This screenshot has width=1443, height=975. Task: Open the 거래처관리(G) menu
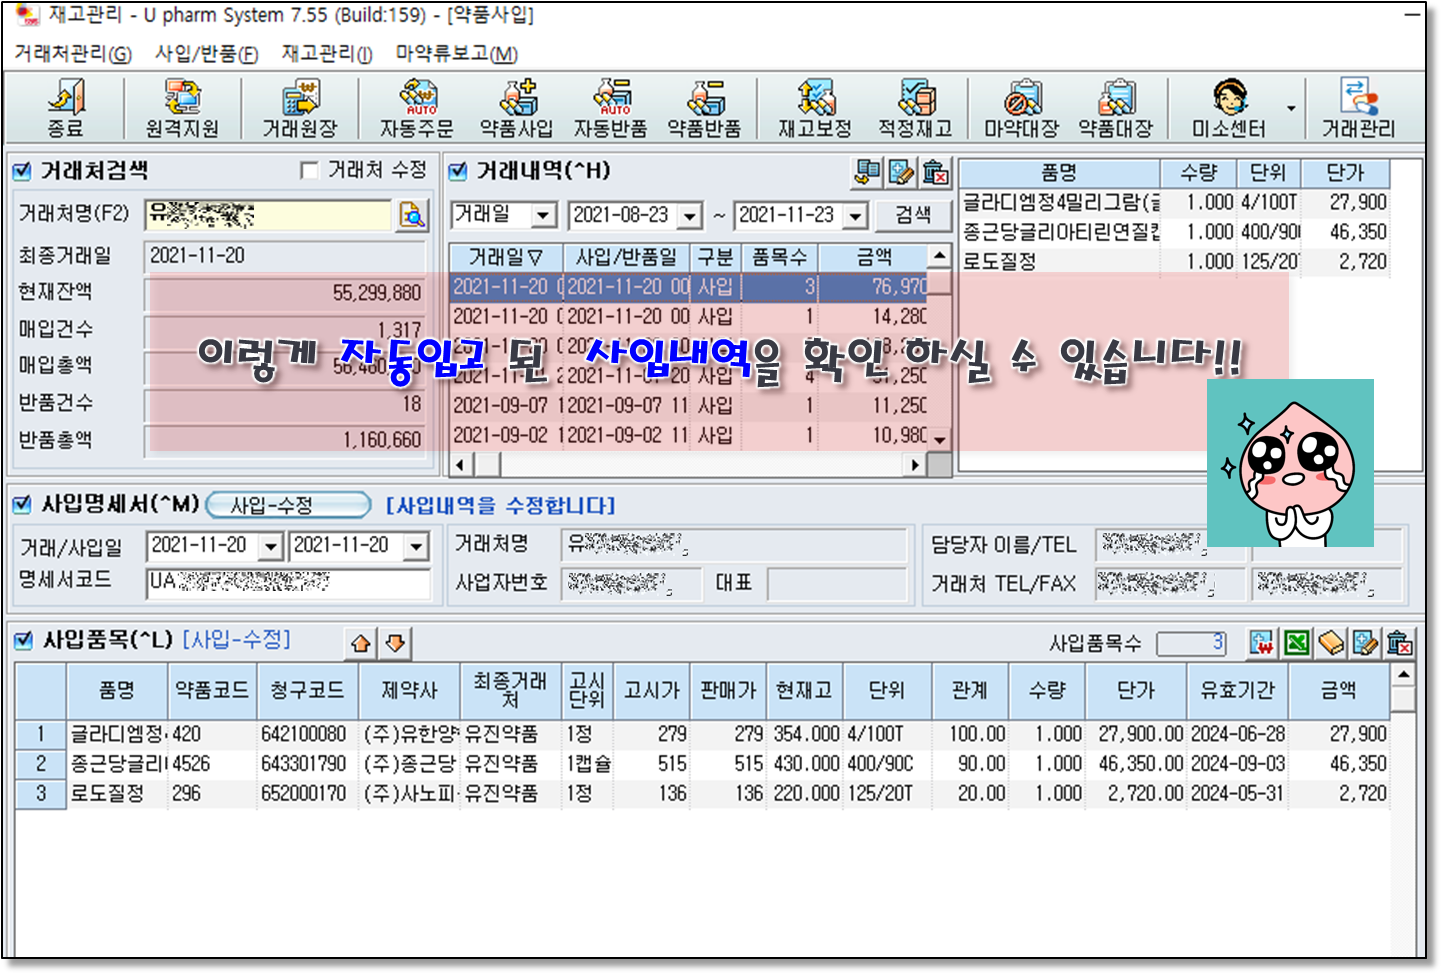click(73, 54)
